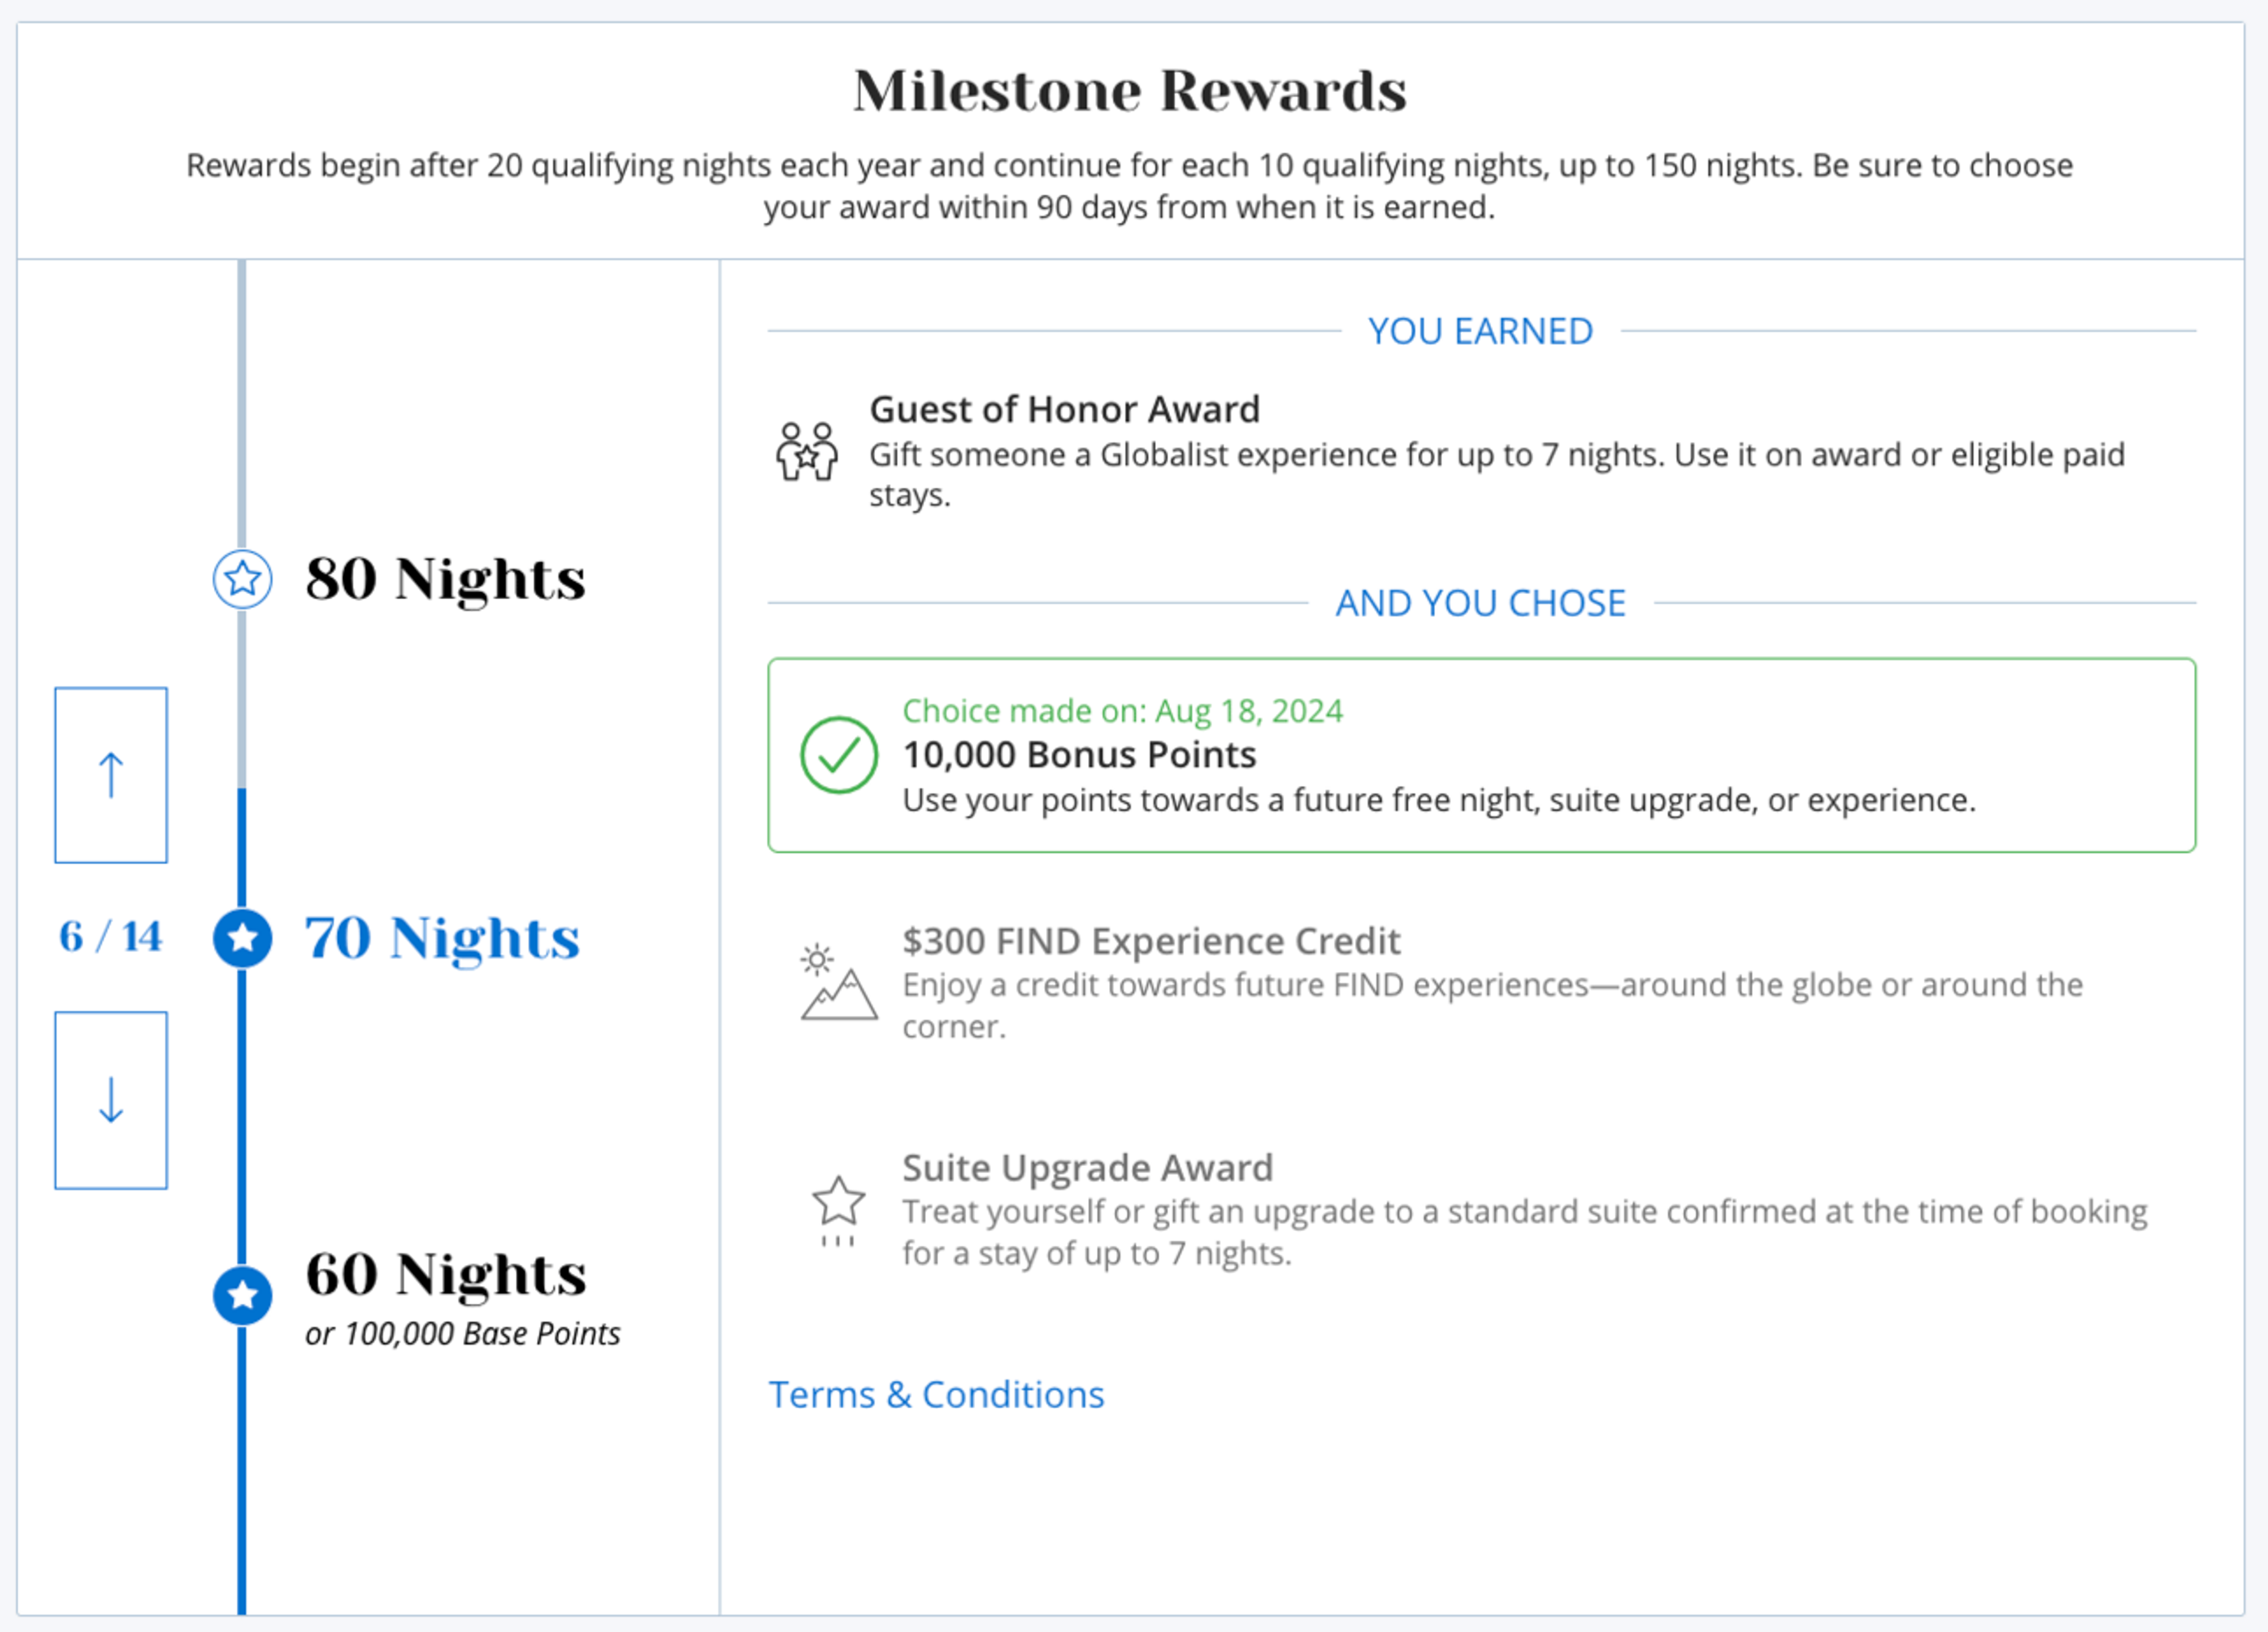Click the AND YOU CHOSE section heading
Image resolution: width=2268 pixels, height=1632 pixels.
pyautogui.click(x=1480, y=603)
